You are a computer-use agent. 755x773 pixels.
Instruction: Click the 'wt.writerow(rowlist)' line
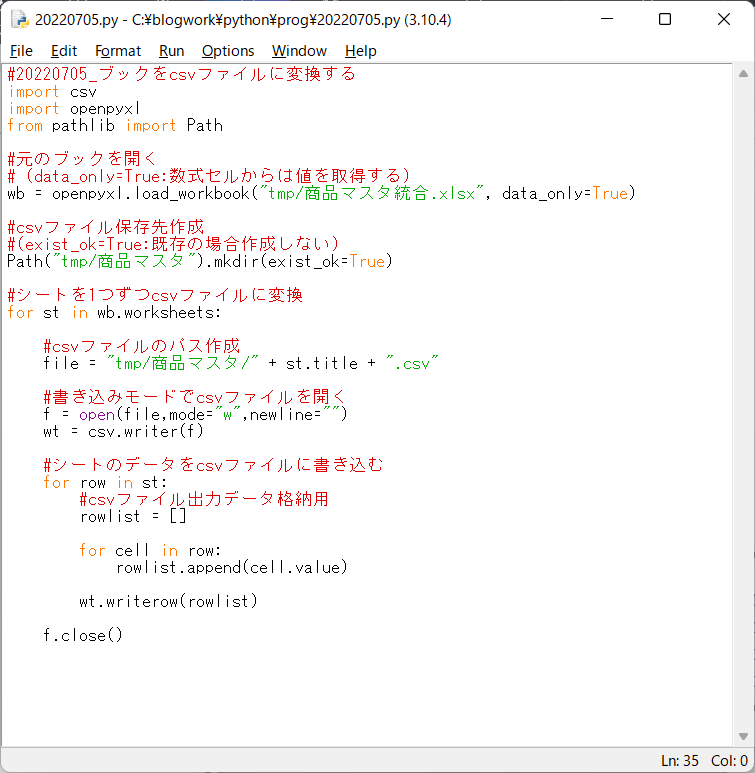169,601
